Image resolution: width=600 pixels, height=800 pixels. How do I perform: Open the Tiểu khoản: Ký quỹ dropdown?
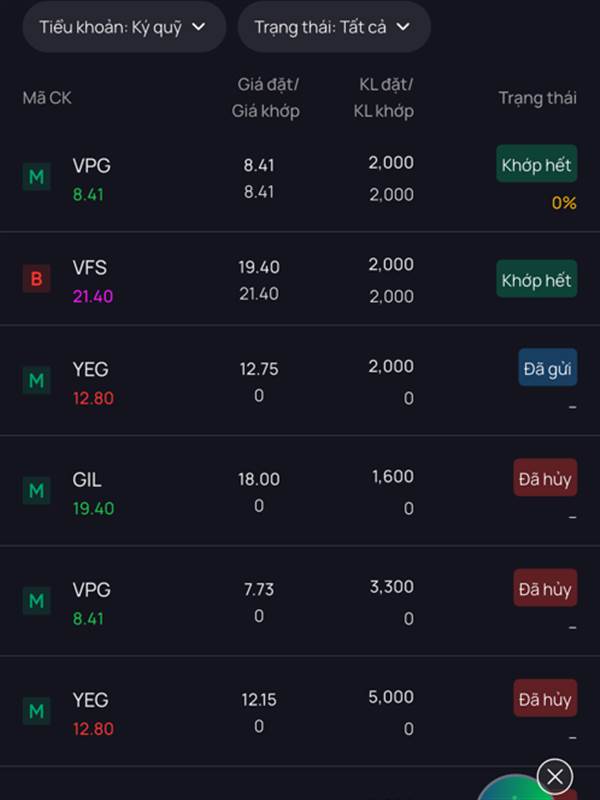tap(124, 27)
